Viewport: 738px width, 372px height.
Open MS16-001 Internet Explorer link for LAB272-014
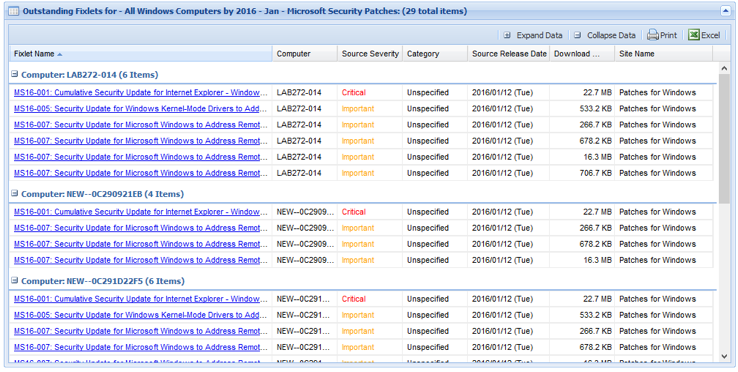(x=141, y=92)
